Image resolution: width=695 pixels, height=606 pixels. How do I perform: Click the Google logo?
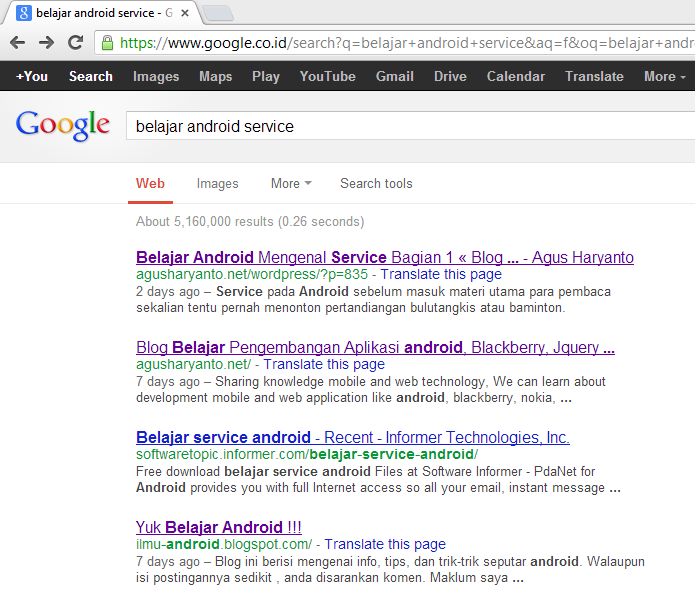tap(62, 125)
